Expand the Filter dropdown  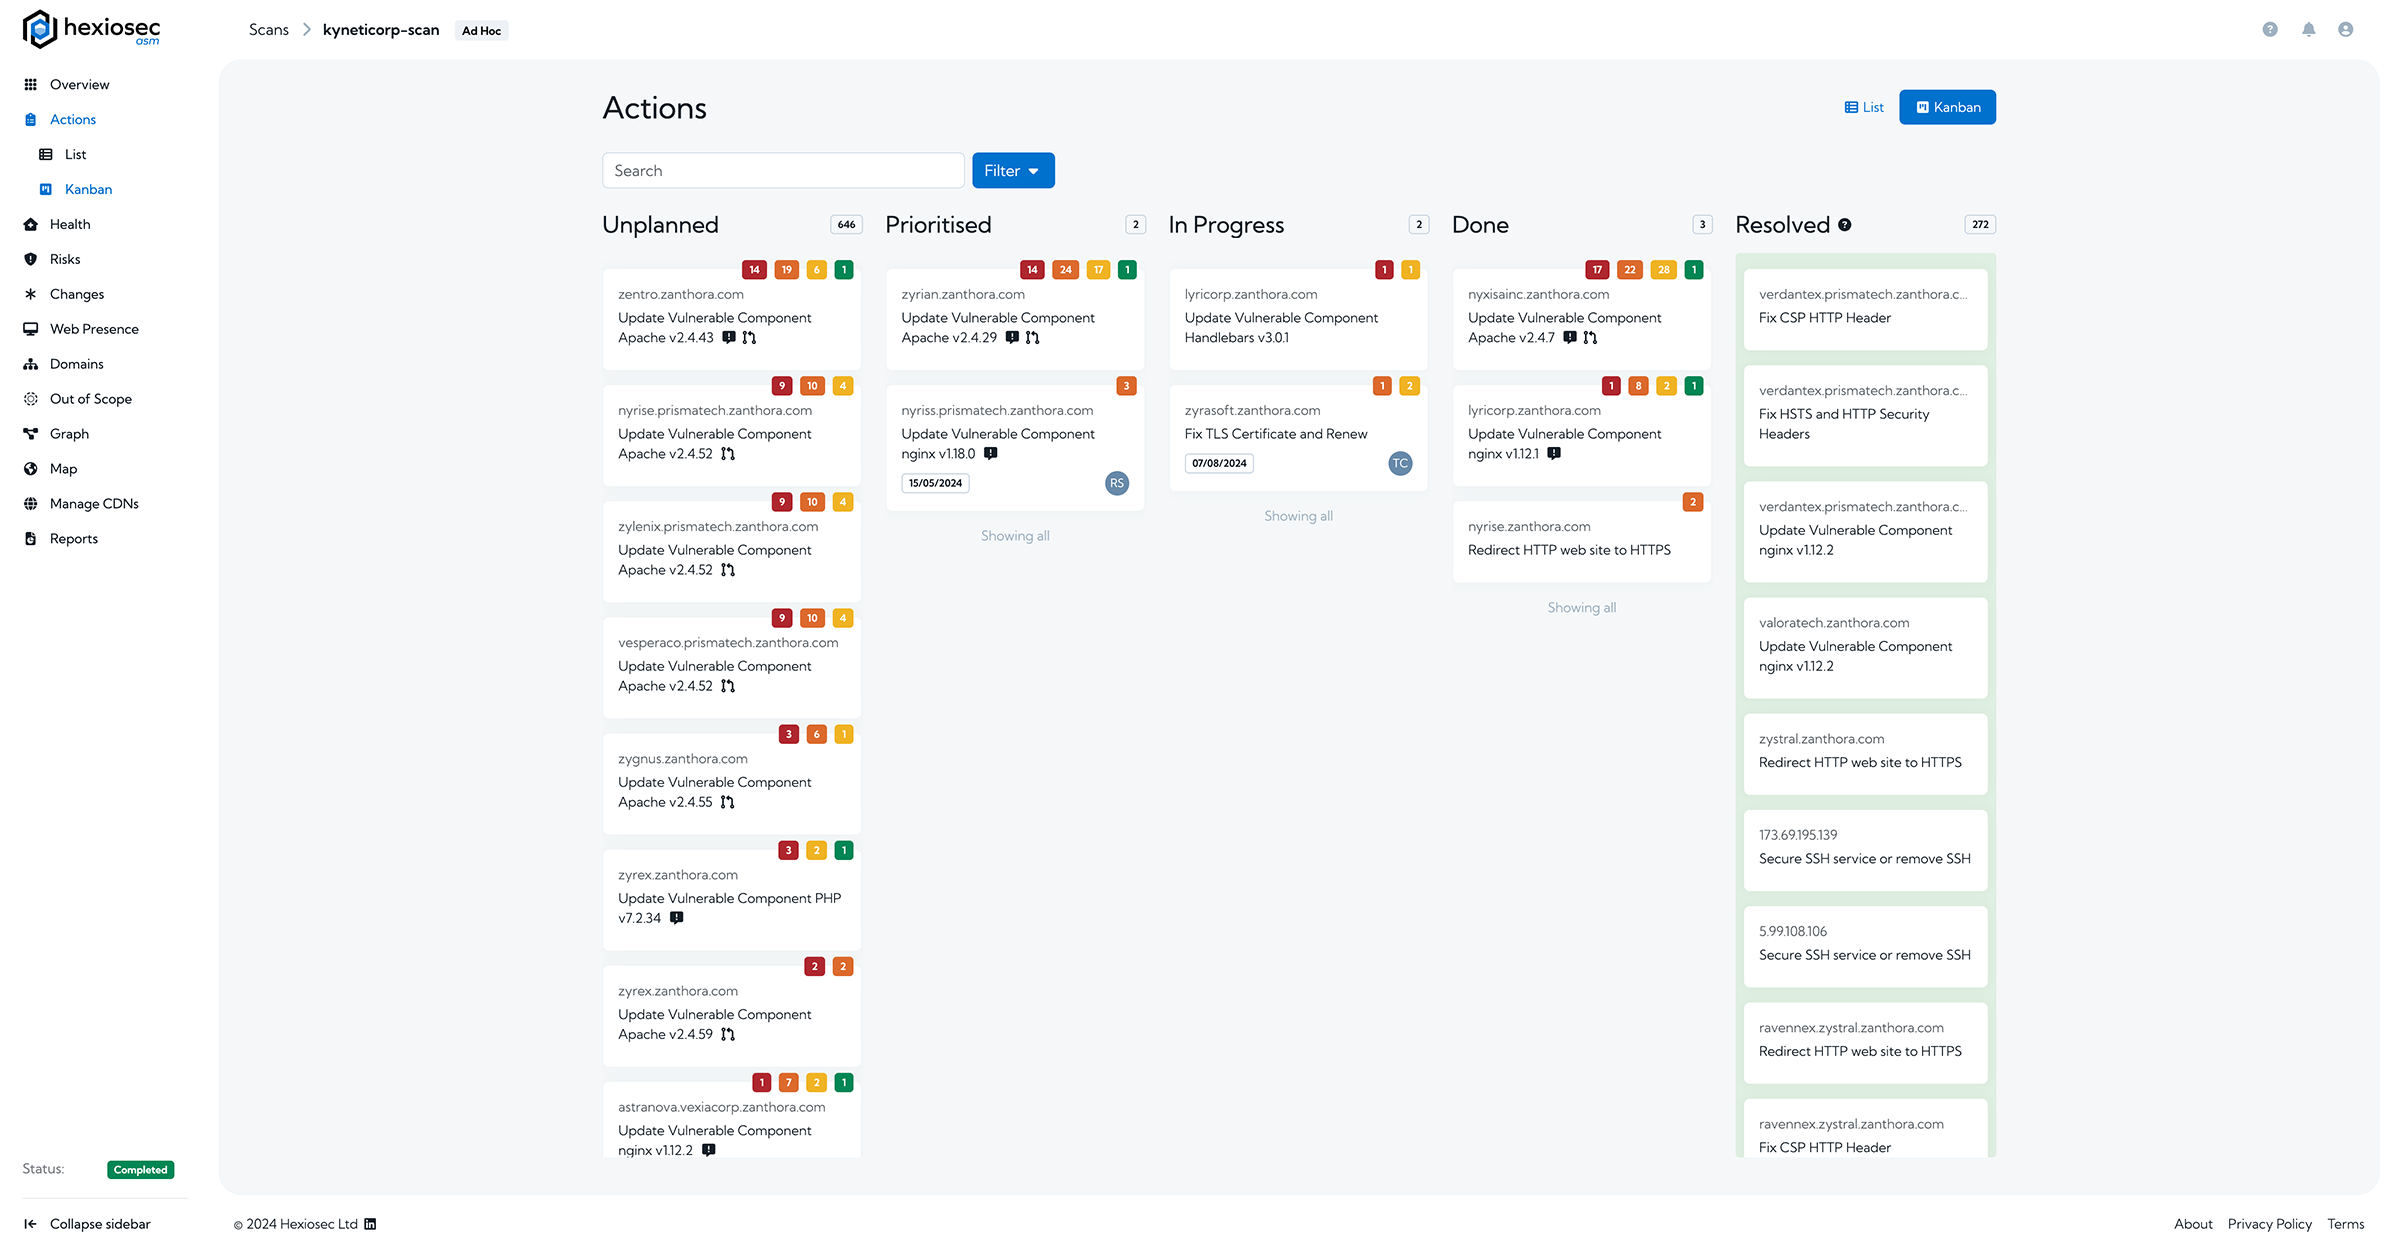point(1013,170)
